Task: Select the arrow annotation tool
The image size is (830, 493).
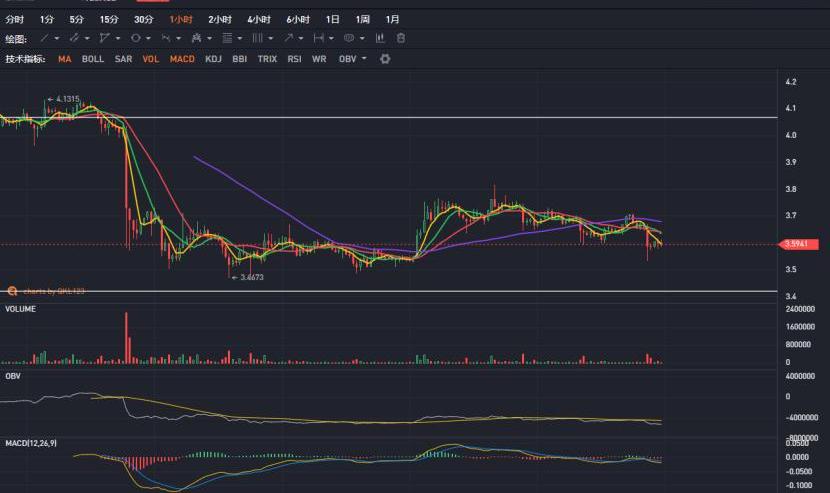Action: click(288, 38)
